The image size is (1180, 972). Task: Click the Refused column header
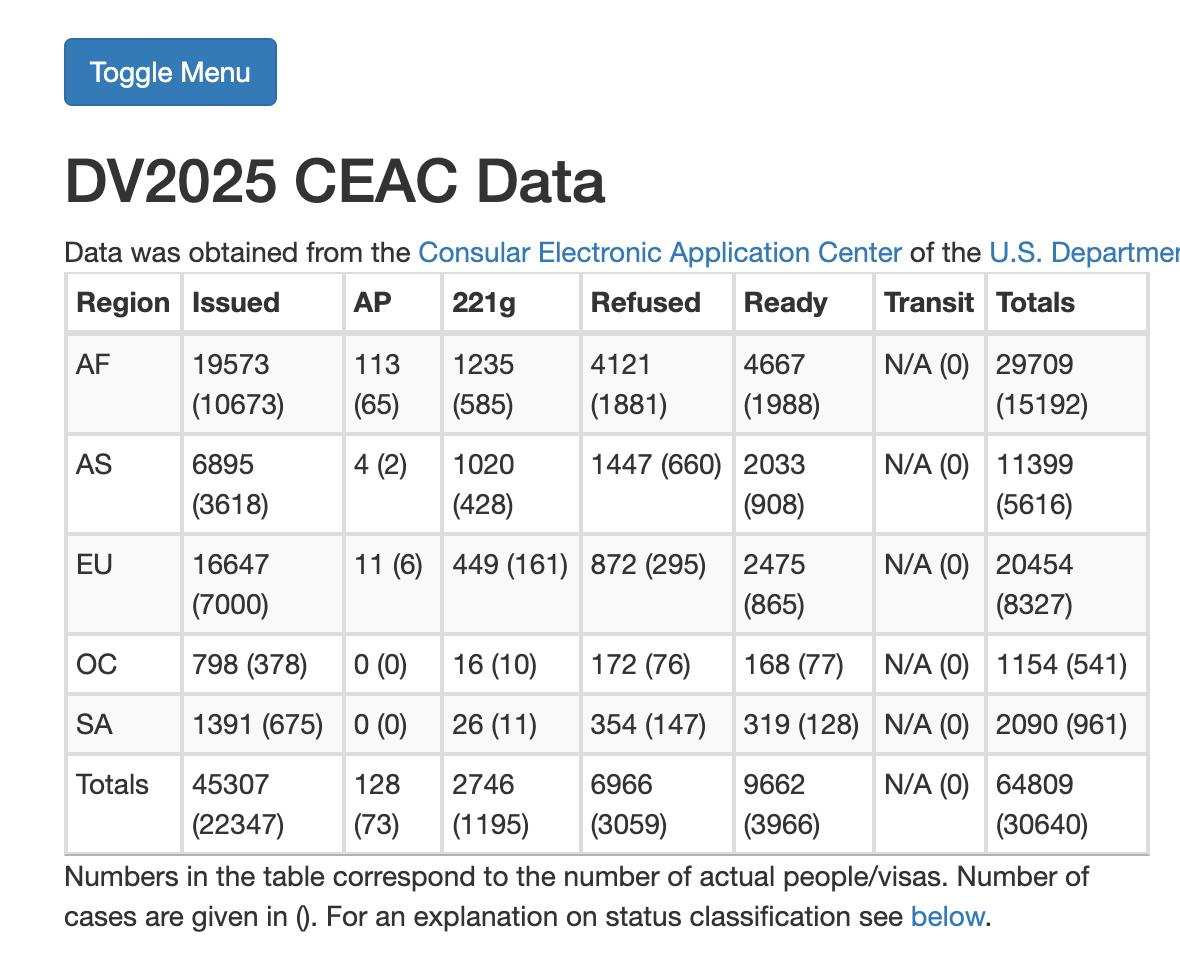[645, 303]
